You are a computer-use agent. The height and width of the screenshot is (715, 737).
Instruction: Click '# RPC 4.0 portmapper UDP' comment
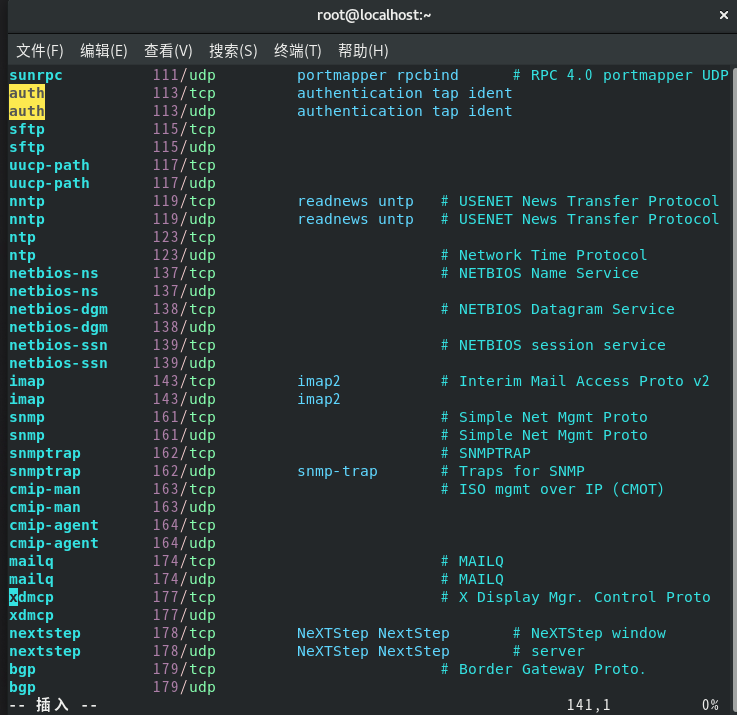(x=620, y=76)
